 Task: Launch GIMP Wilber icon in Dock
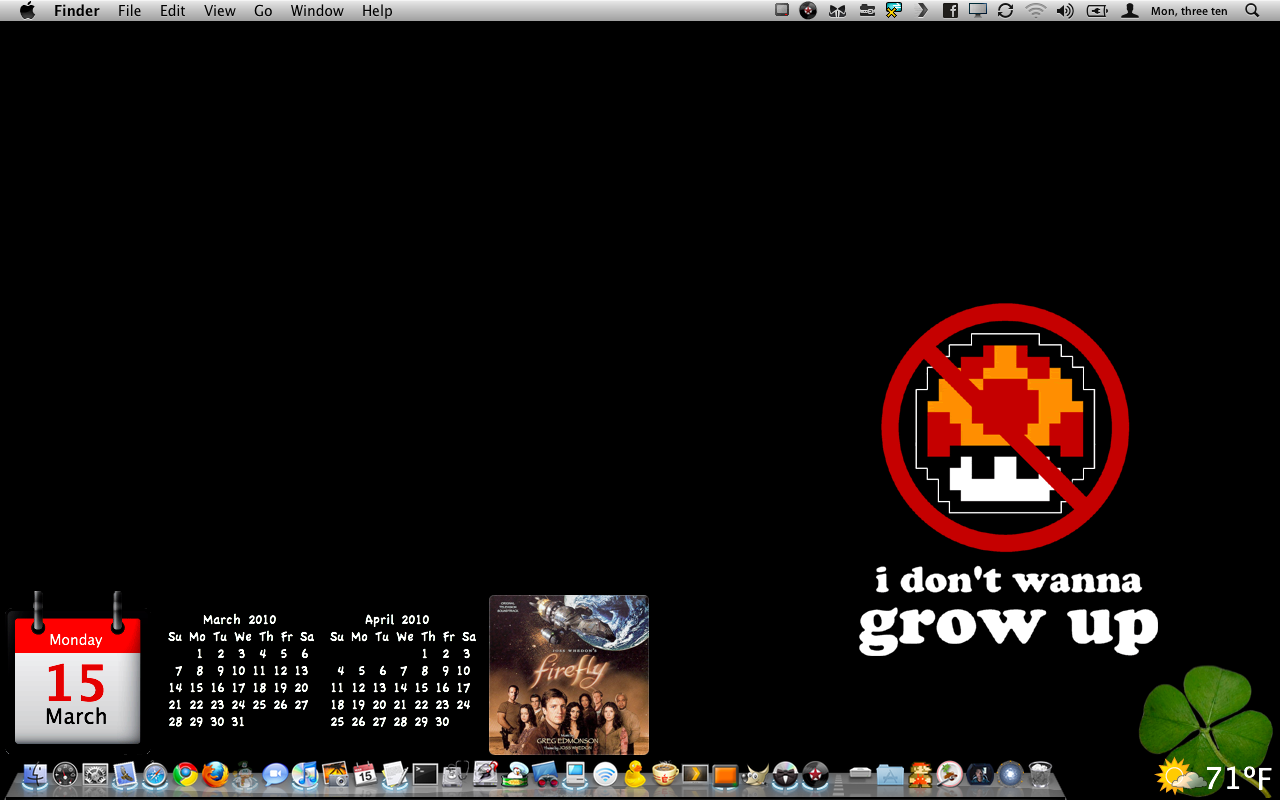(x=755, y=774)
